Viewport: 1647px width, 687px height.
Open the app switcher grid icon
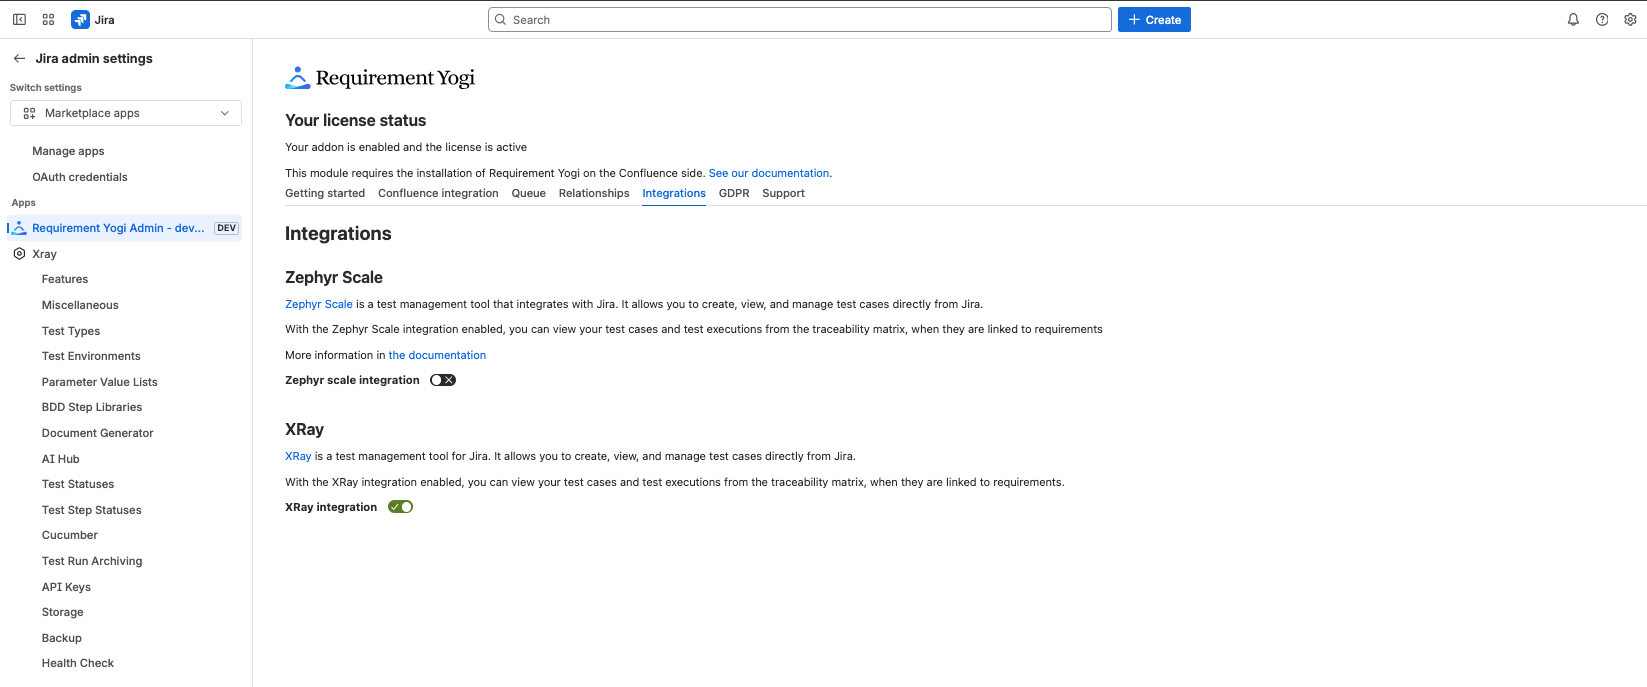tap(48, 20)
